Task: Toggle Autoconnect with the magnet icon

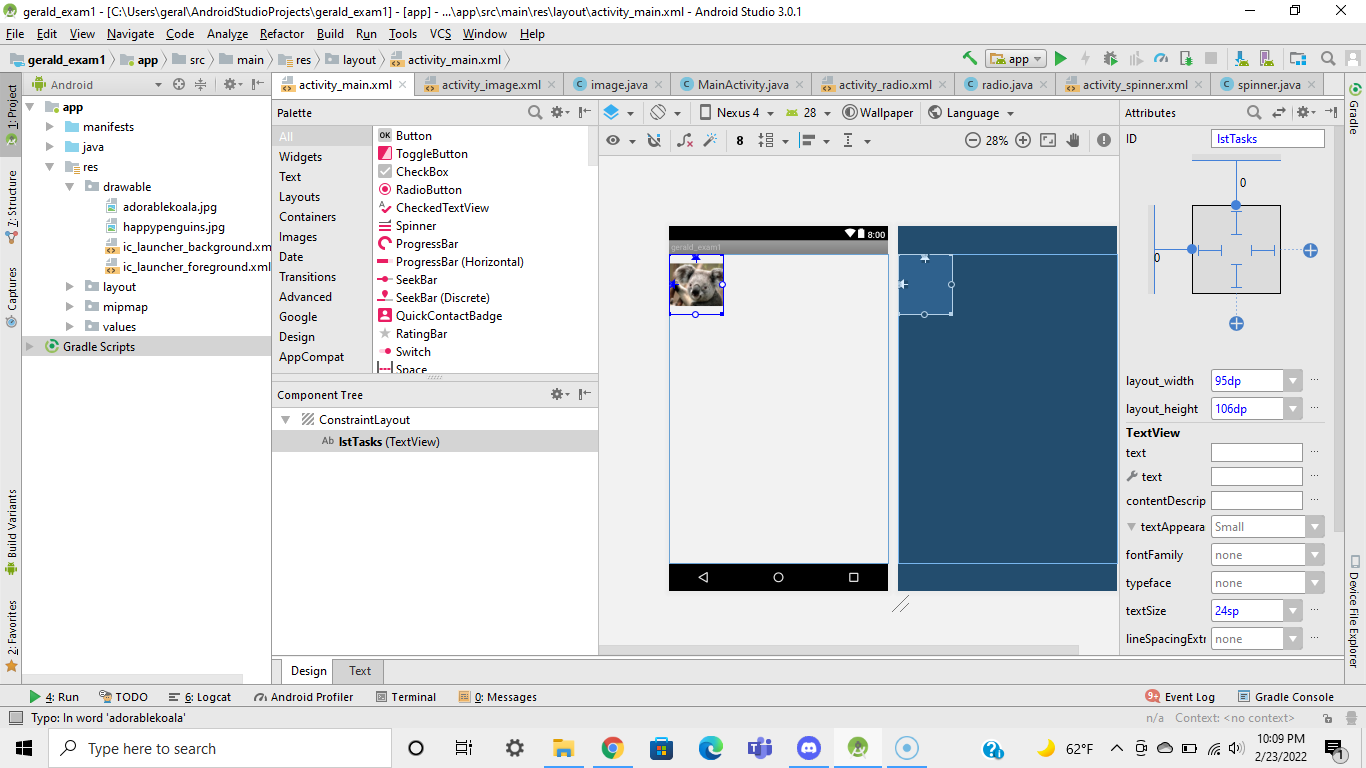Action: coord(652,140)
